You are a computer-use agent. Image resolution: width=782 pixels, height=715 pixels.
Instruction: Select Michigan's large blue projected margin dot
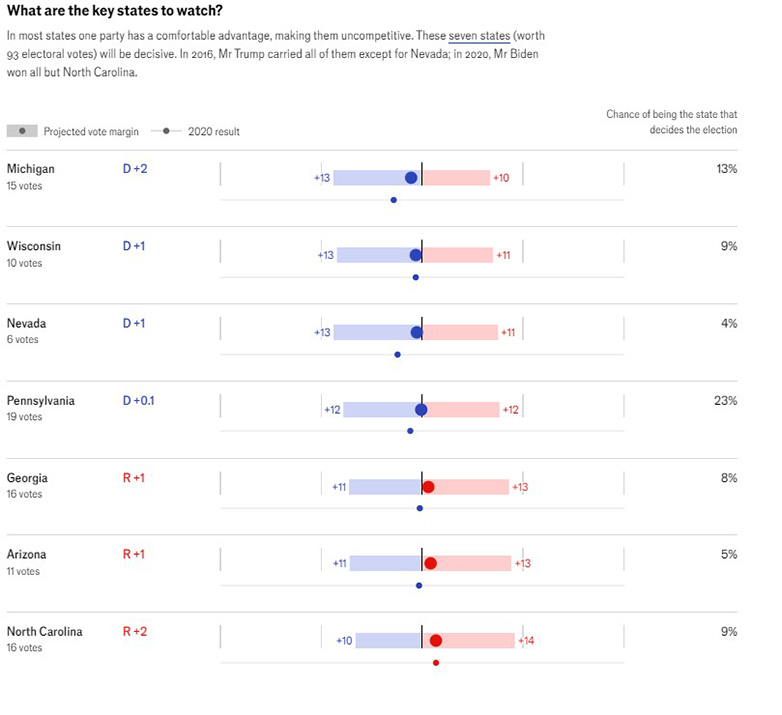411,178
